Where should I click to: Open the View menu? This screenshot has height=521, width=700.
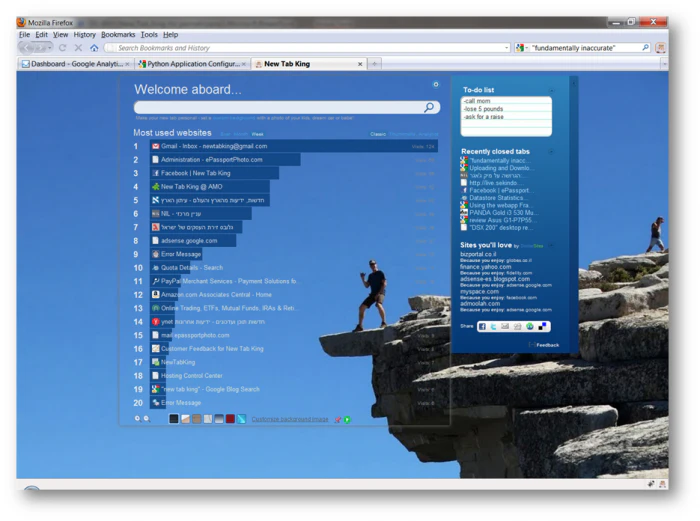tap(60, 35)
